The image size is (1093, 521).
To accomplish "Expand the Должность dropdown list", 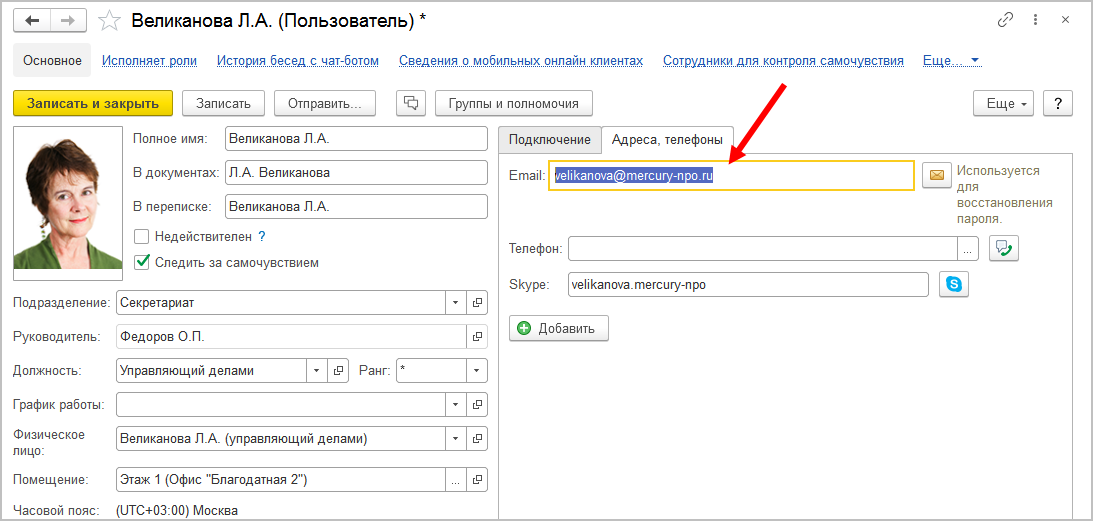I will (x=318, y=371).
